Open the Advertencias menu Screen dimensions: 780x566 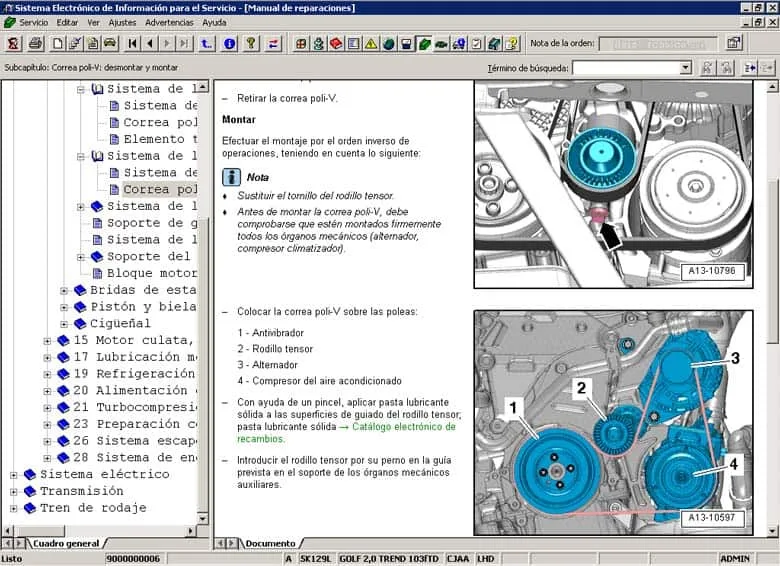[169, 22]
